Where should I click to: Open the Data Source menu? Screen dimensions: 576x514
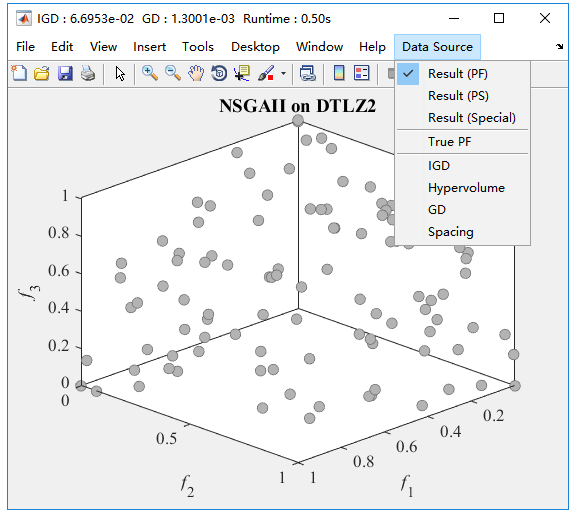pyautogui.click(x=437, y=47)
